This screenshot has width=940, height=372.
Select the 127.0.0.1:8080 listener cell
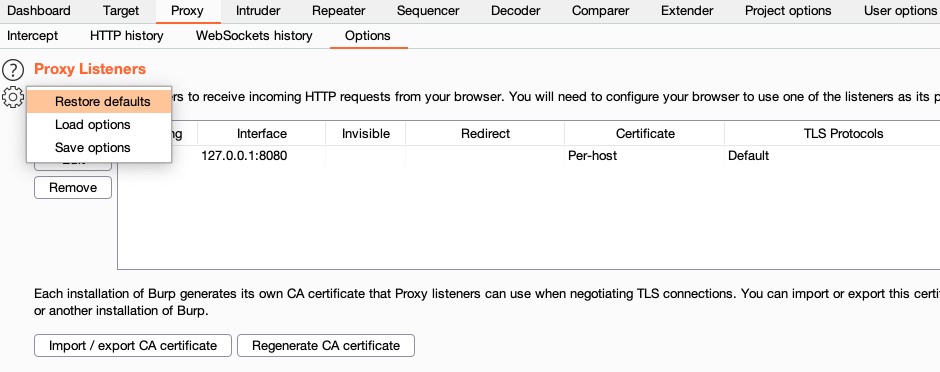click(261, 156)
